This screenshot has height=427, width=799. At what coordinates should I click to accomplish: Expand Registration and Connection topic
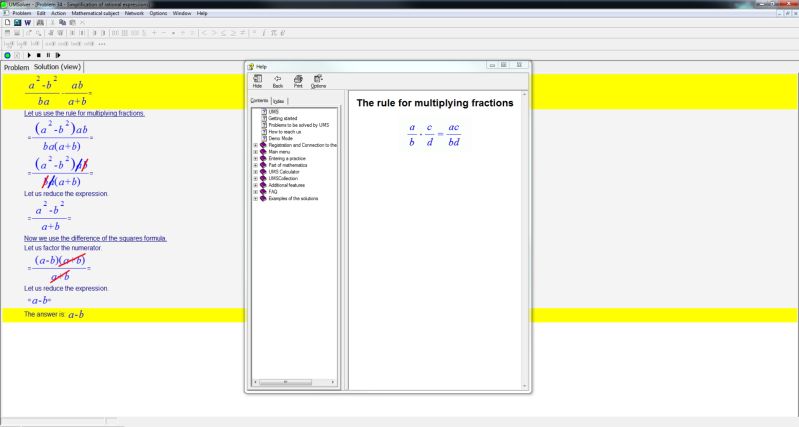point(256,145)
